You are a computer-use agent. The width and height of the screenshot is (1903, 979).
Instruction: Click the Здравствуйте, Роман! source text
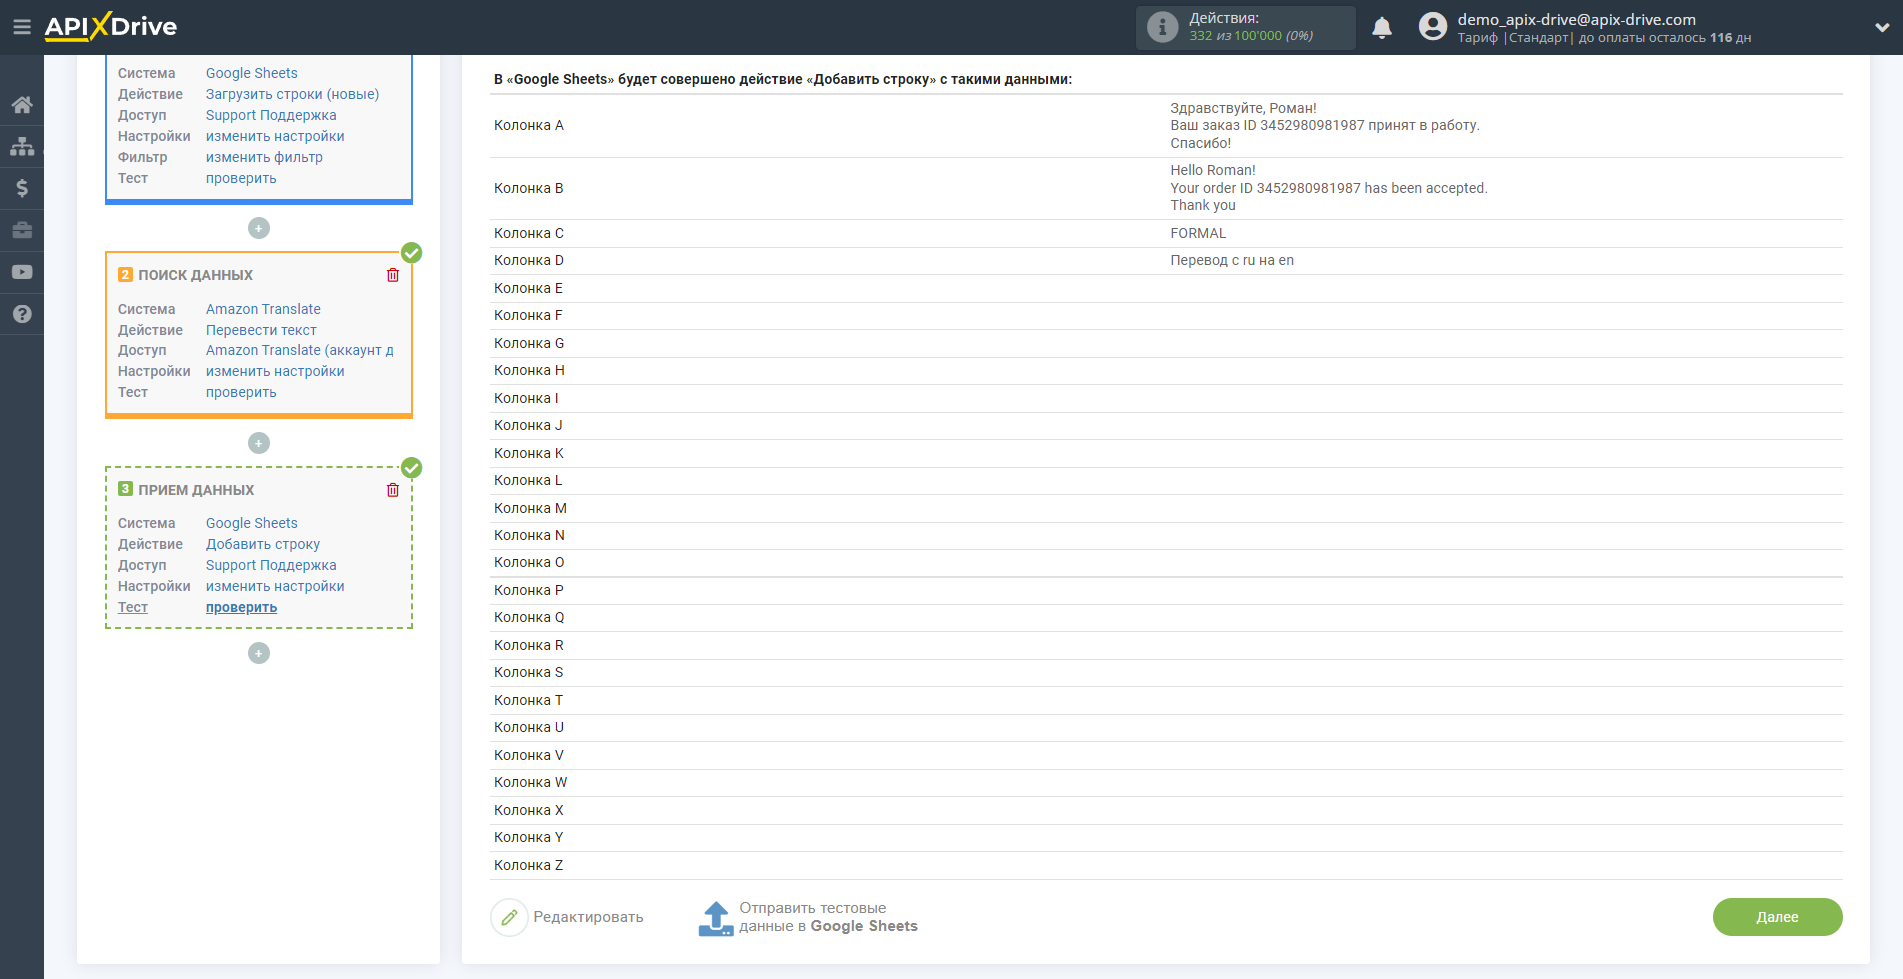(x=1243, y=108)
